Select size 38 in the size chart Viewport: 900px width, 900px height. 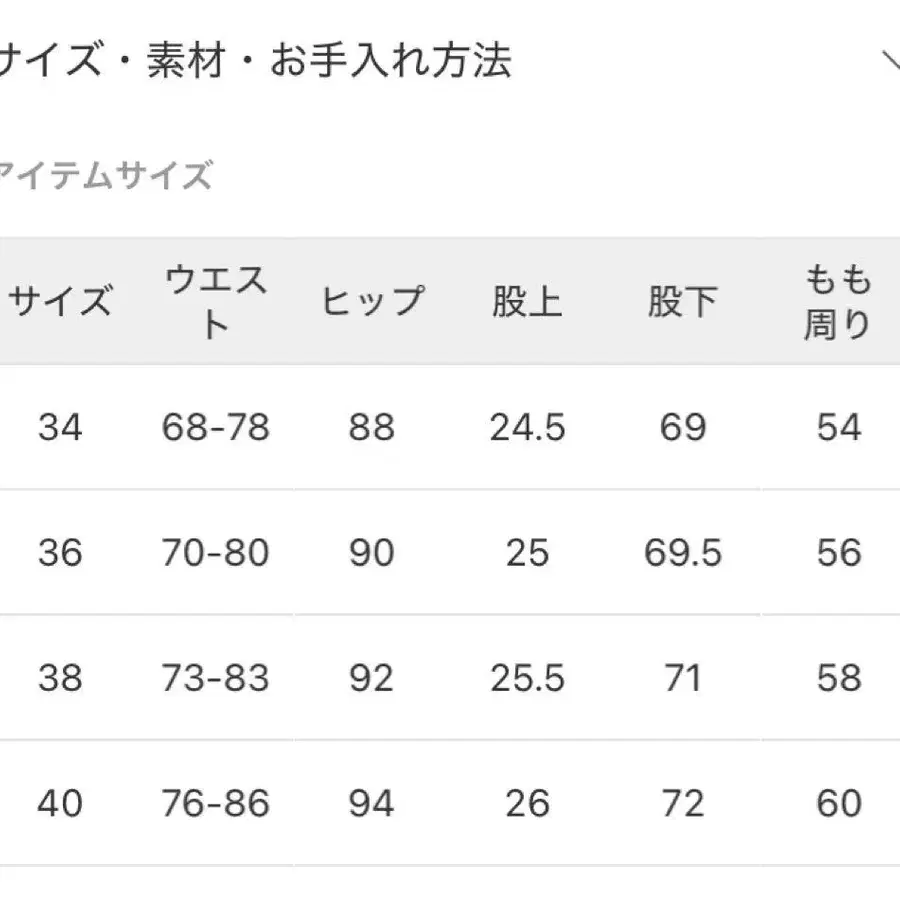tap(60, 678)
